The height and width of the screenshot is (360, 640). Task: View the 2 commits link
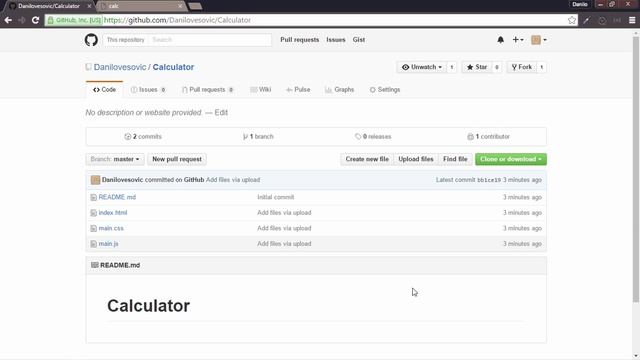point(143,137)
